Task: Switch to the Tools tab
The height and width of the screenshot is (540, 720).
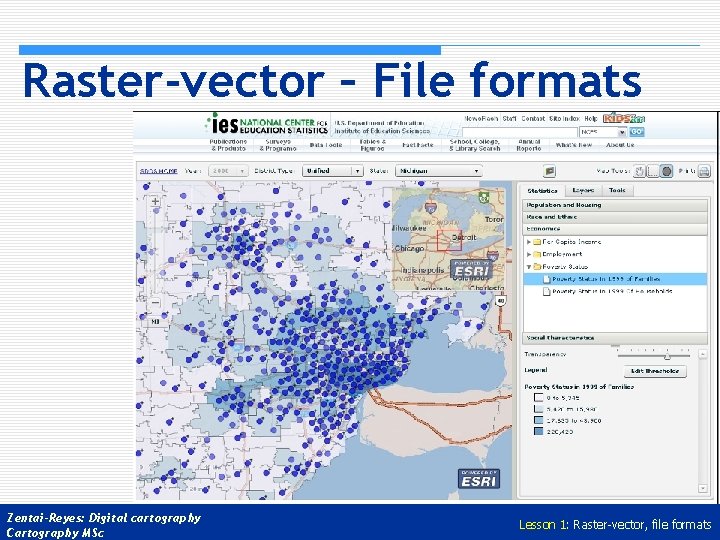Action: click(617, 190)
